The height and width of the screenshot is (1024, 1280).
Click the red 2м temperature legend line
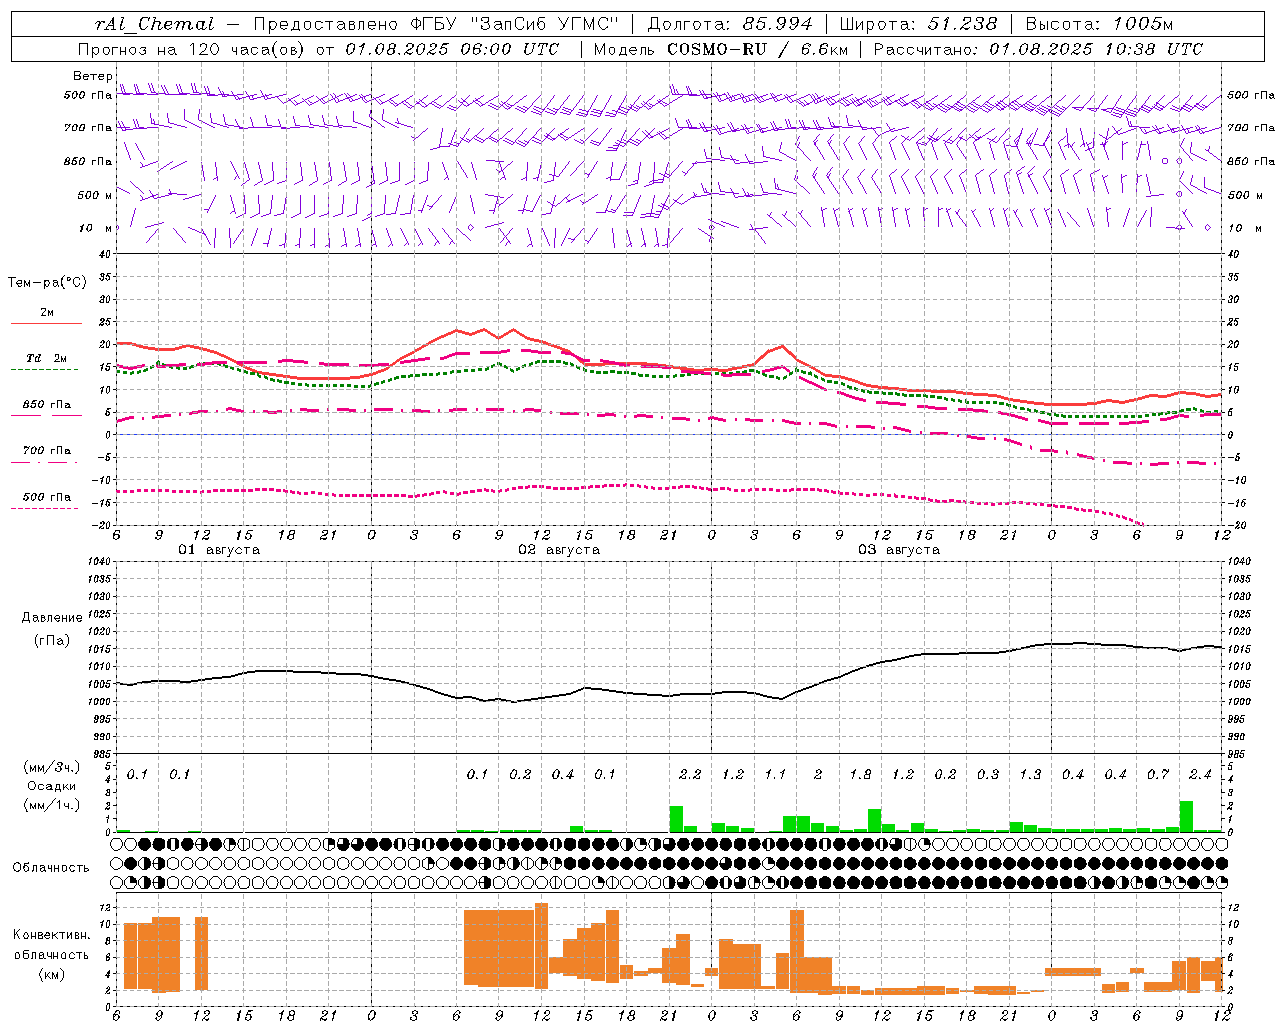pos(46,323)
